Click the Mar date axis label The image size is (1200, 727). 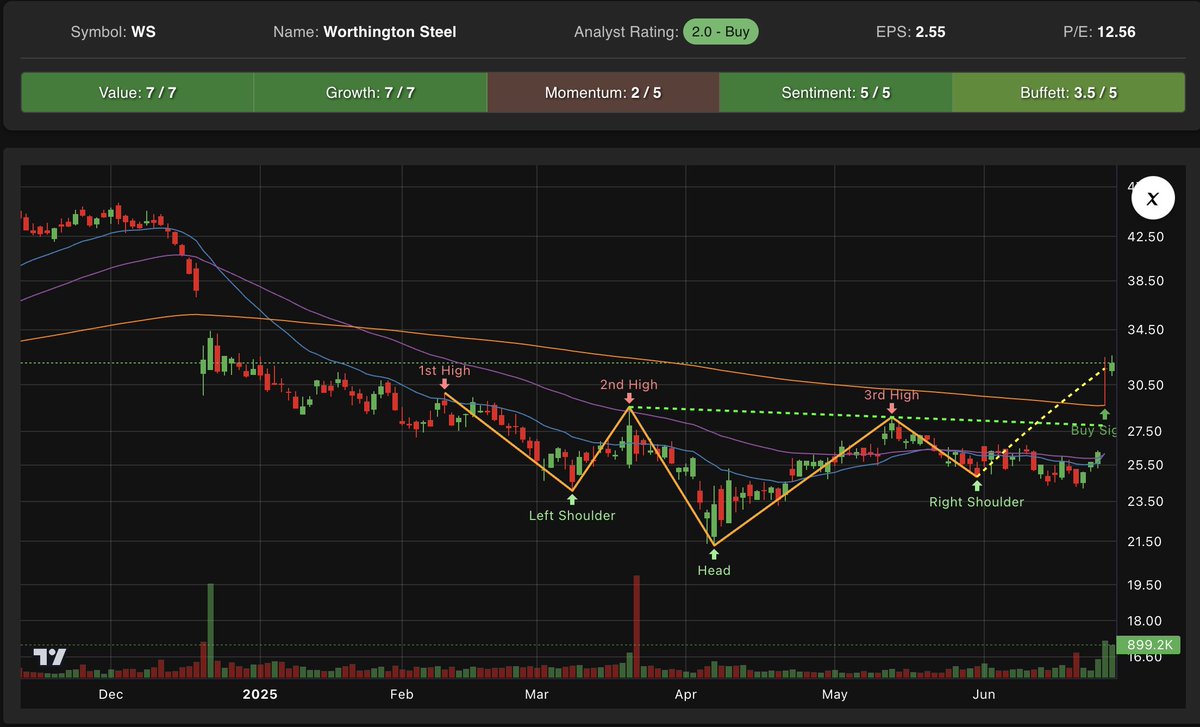pyautogui.click(x=537, y=694)
